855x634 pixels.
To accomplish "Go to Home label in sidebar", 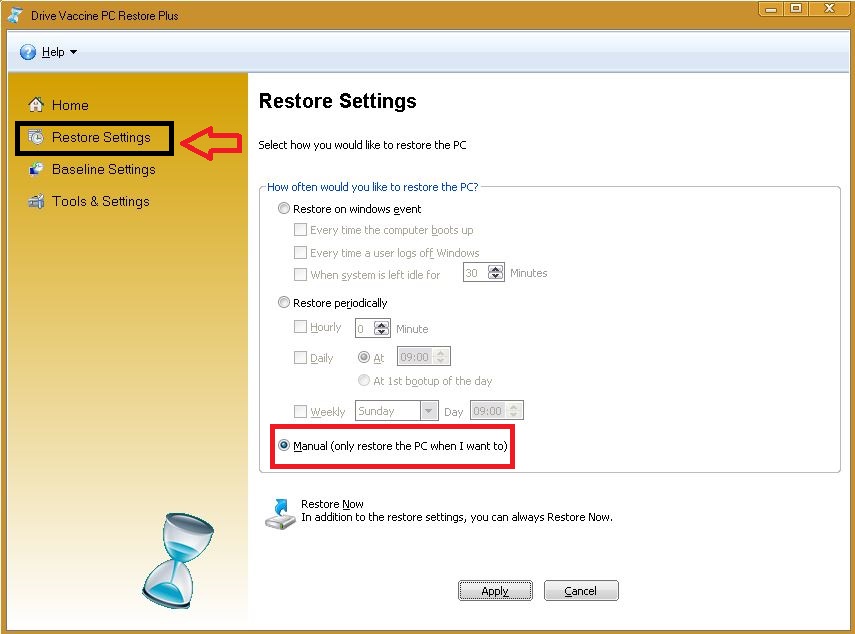I will pyautogui.click(x=70, y=105).
